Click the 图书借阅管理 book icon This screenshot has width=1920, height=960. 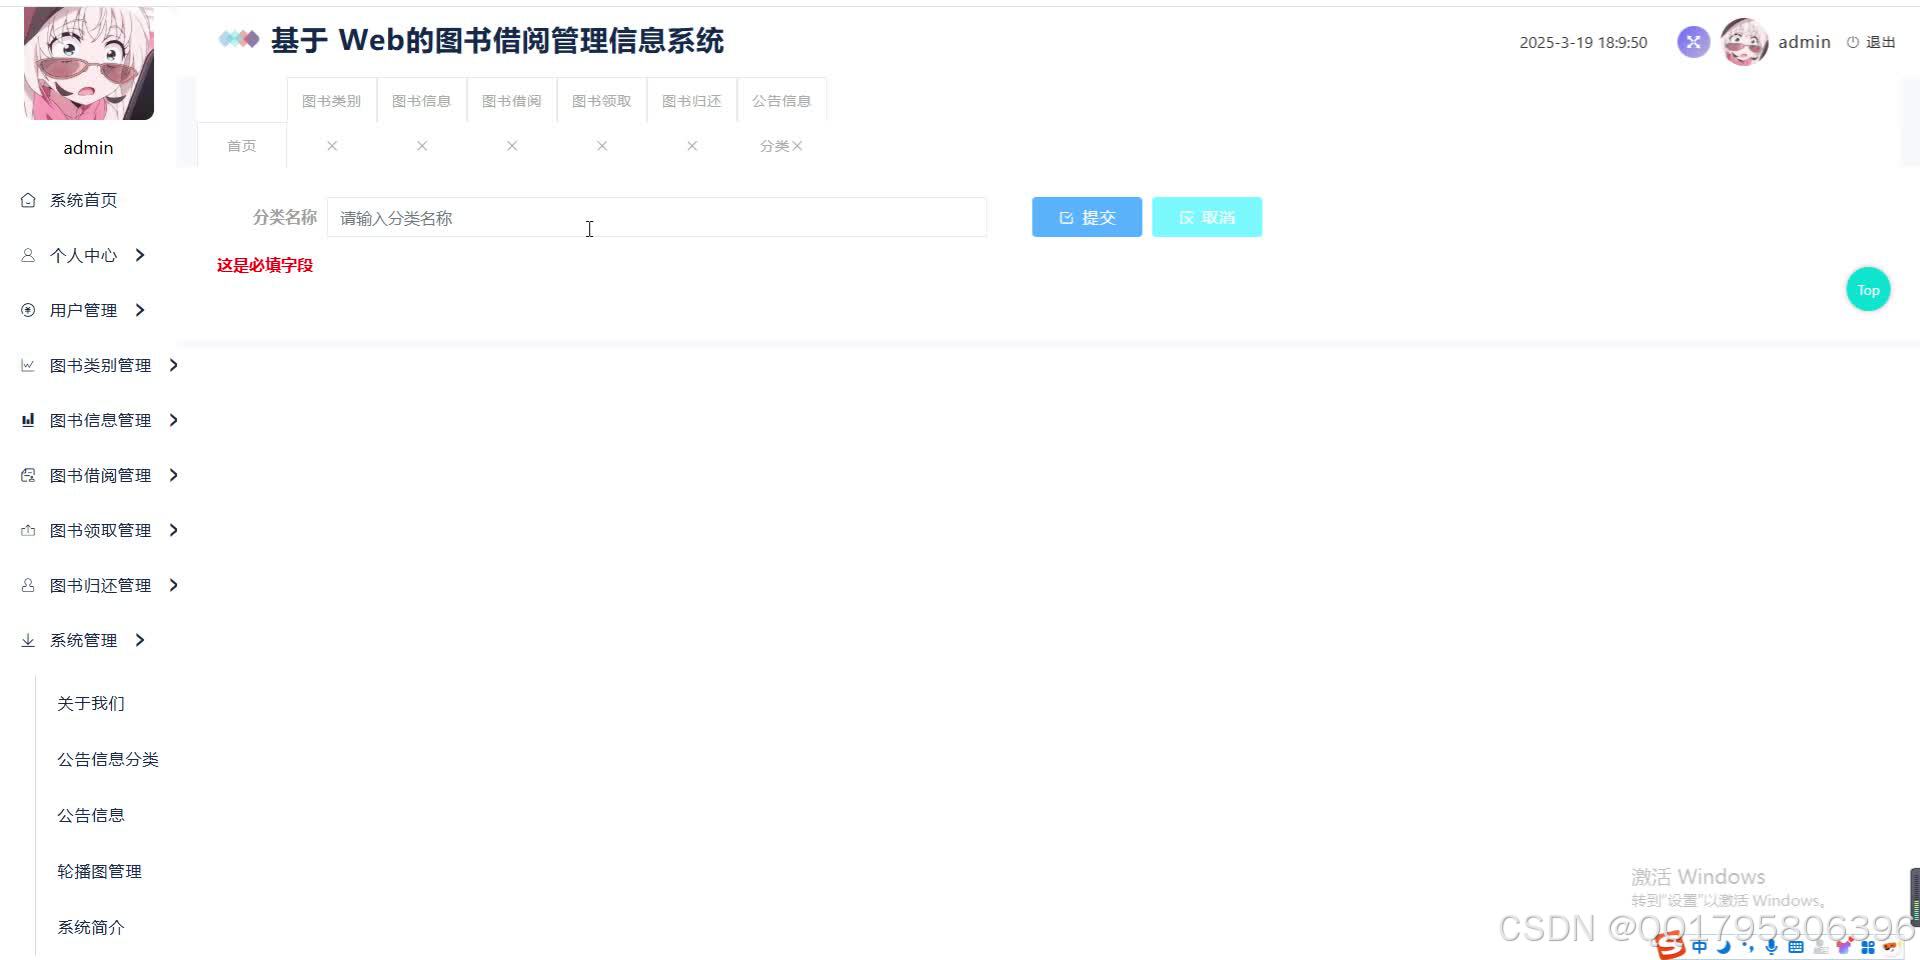click(27, 475)
